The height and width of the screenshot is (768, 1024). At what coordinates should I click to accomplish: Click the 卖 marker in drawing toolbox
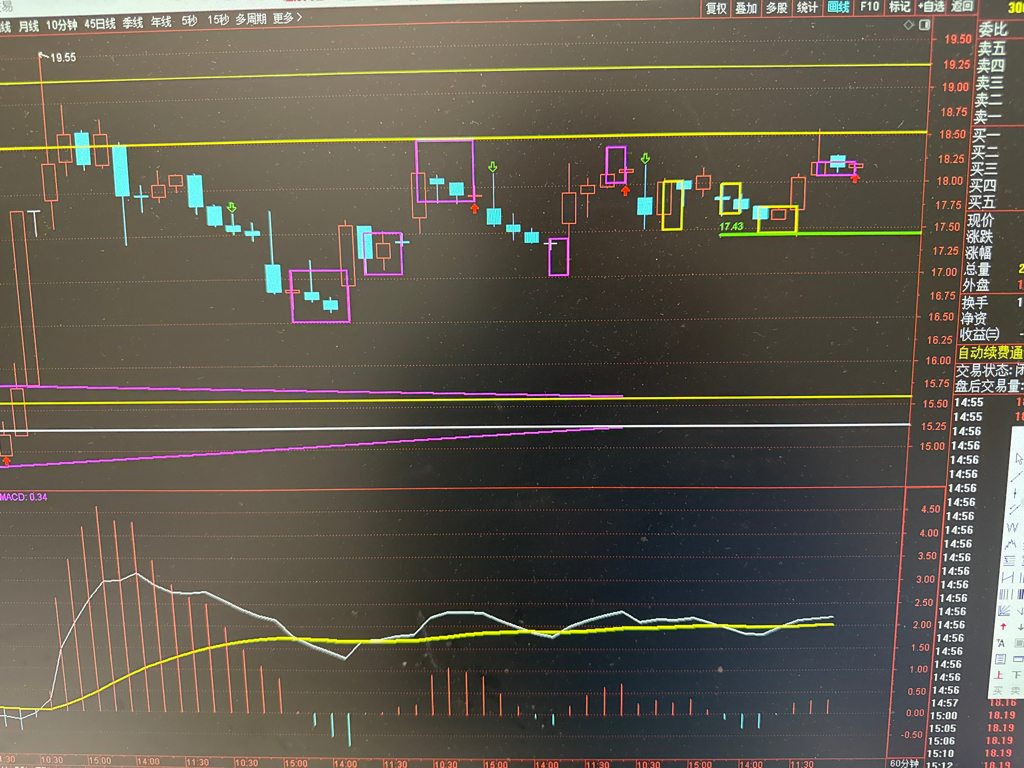(1016, 690)
